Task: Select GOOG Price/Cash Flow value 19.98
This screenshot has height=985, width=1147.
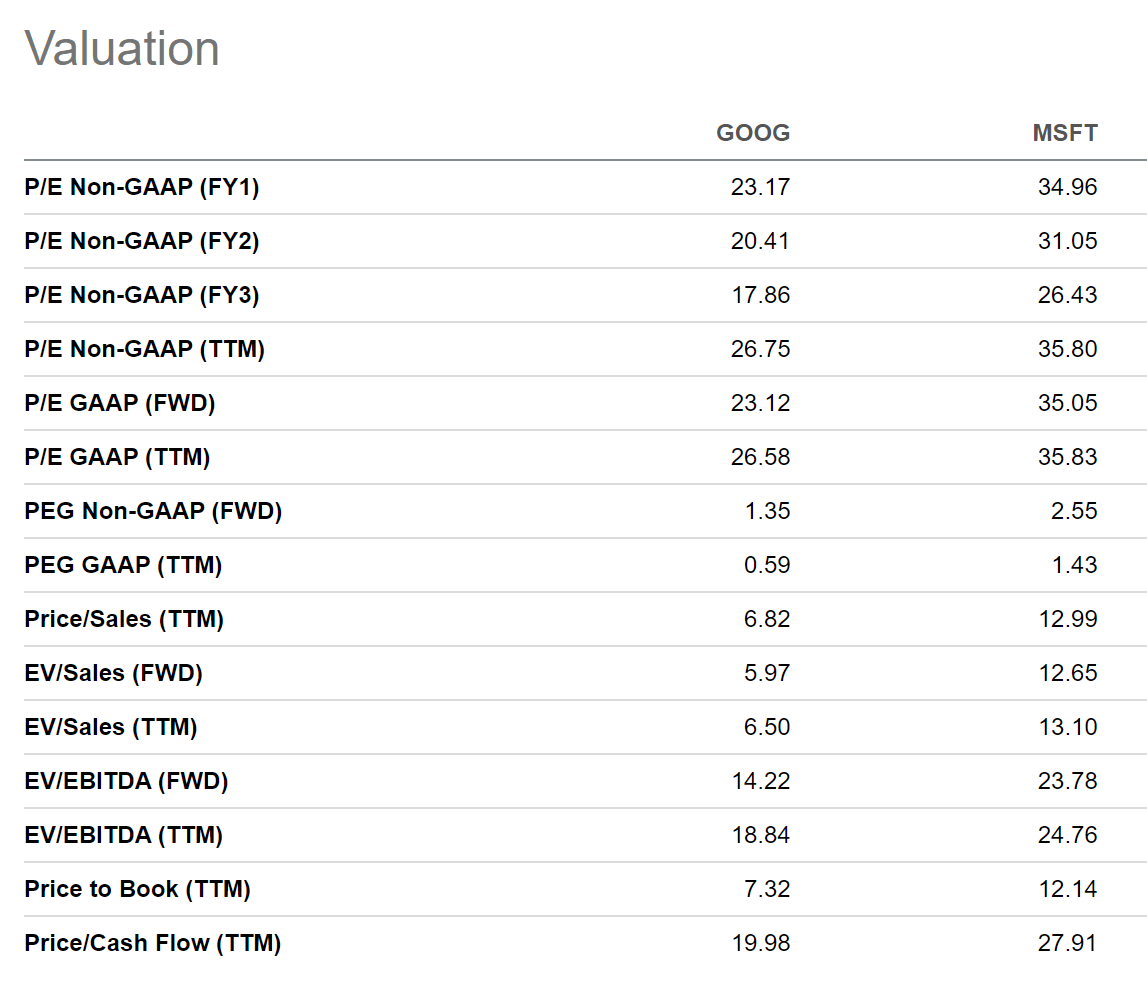Action: [761, 943]
